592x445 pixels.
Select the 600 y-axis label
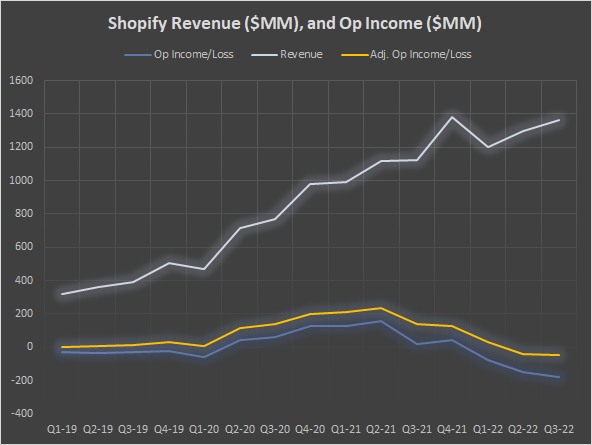pyautogui.click(x=24, y=247)
